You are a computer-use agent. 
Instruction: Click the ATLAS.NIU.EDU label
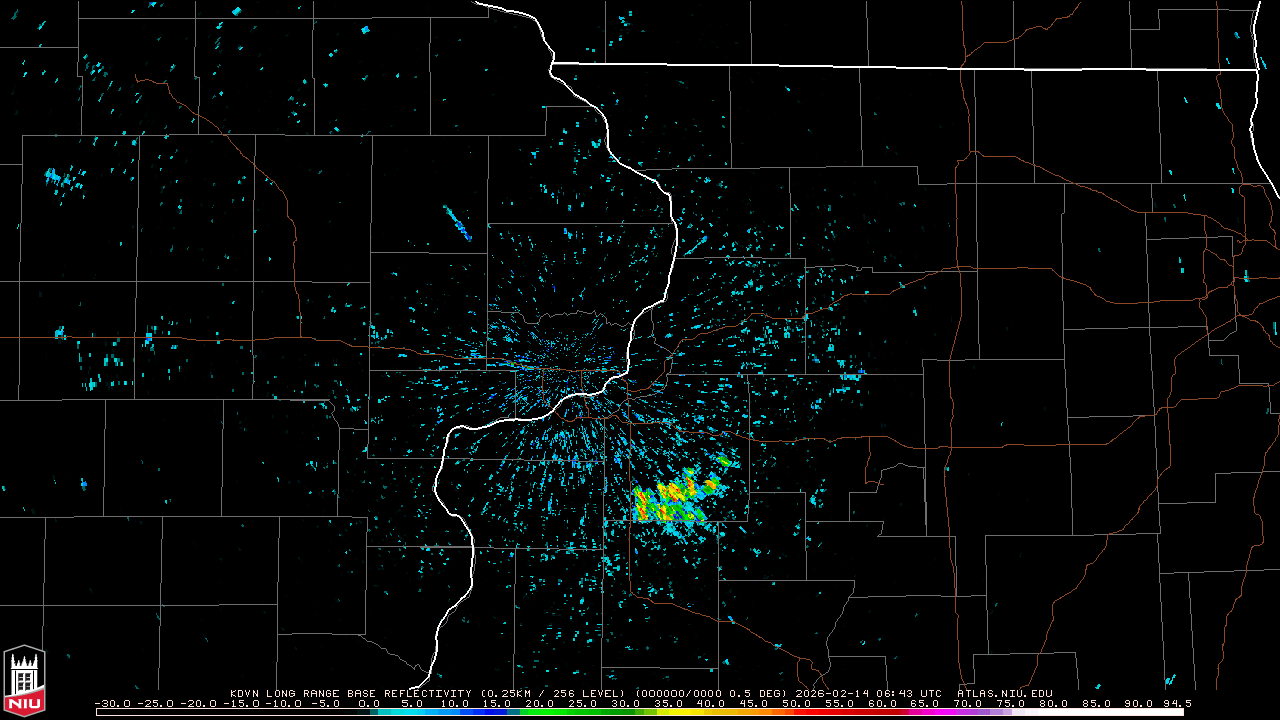point(1004,693)
